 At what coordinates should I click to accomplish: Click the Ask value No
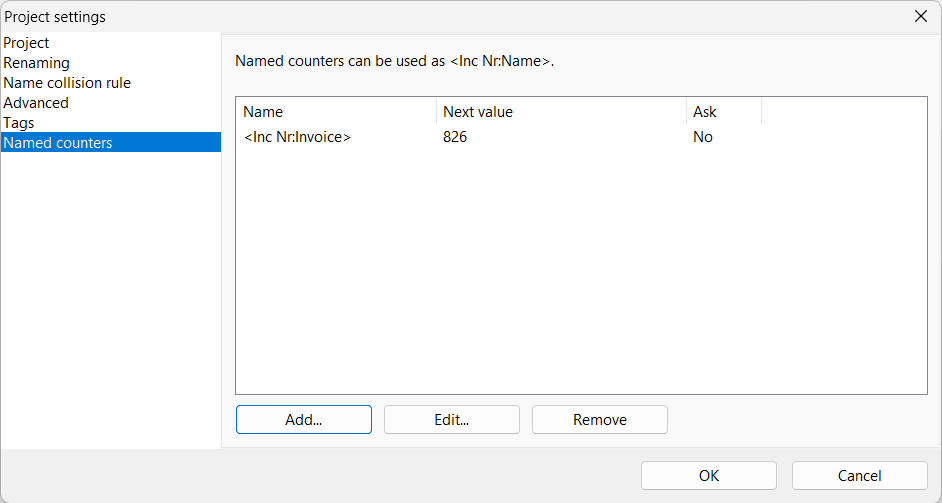click(x=703, y=137)
